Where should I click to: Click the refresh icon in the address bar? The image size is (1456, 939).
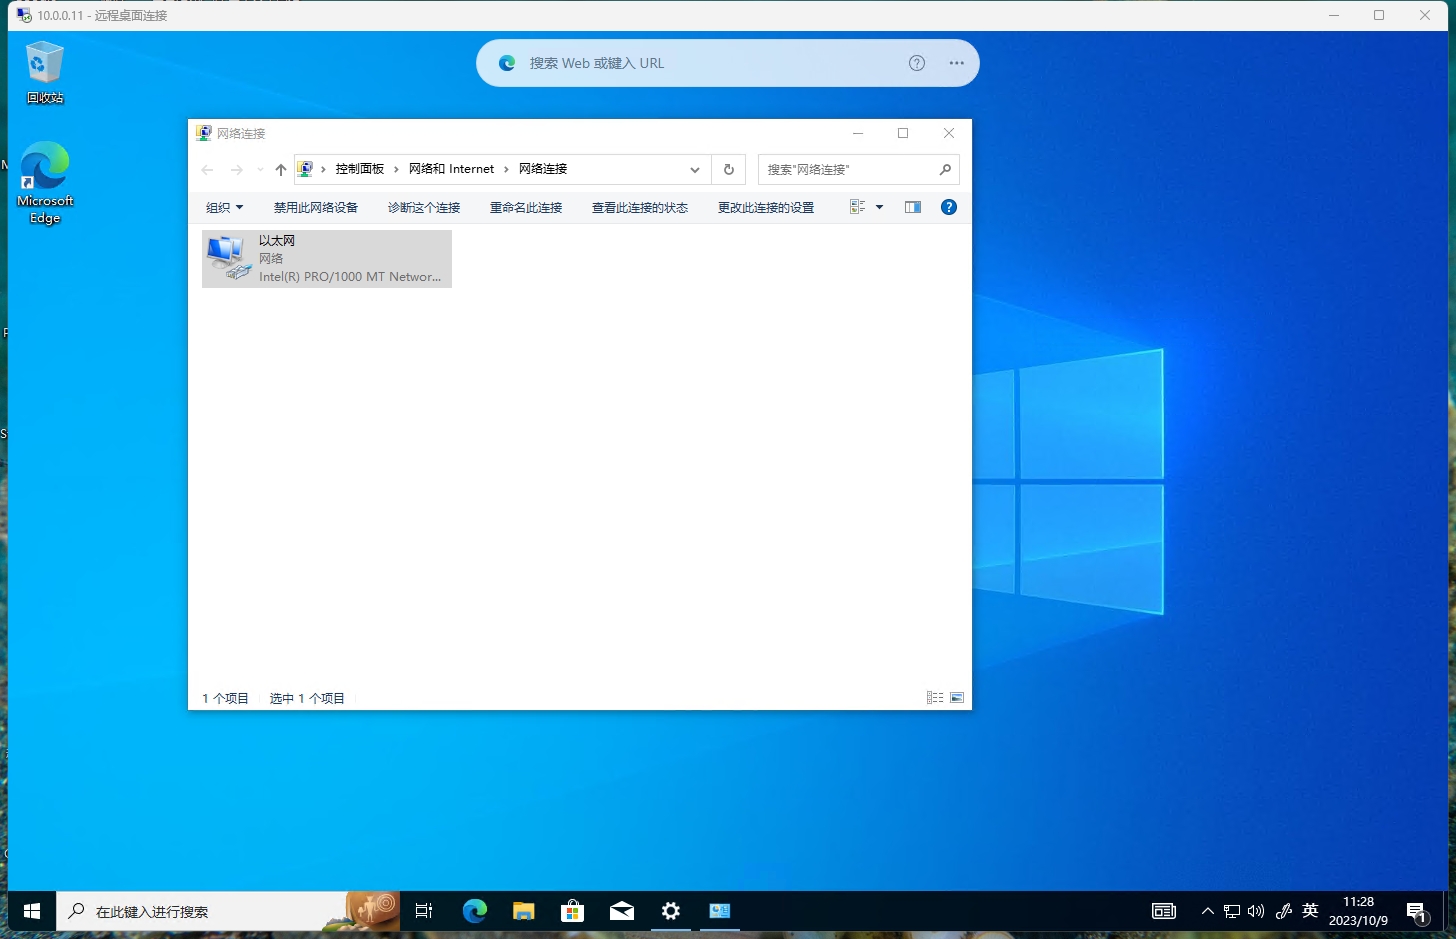tap(728, 169)
